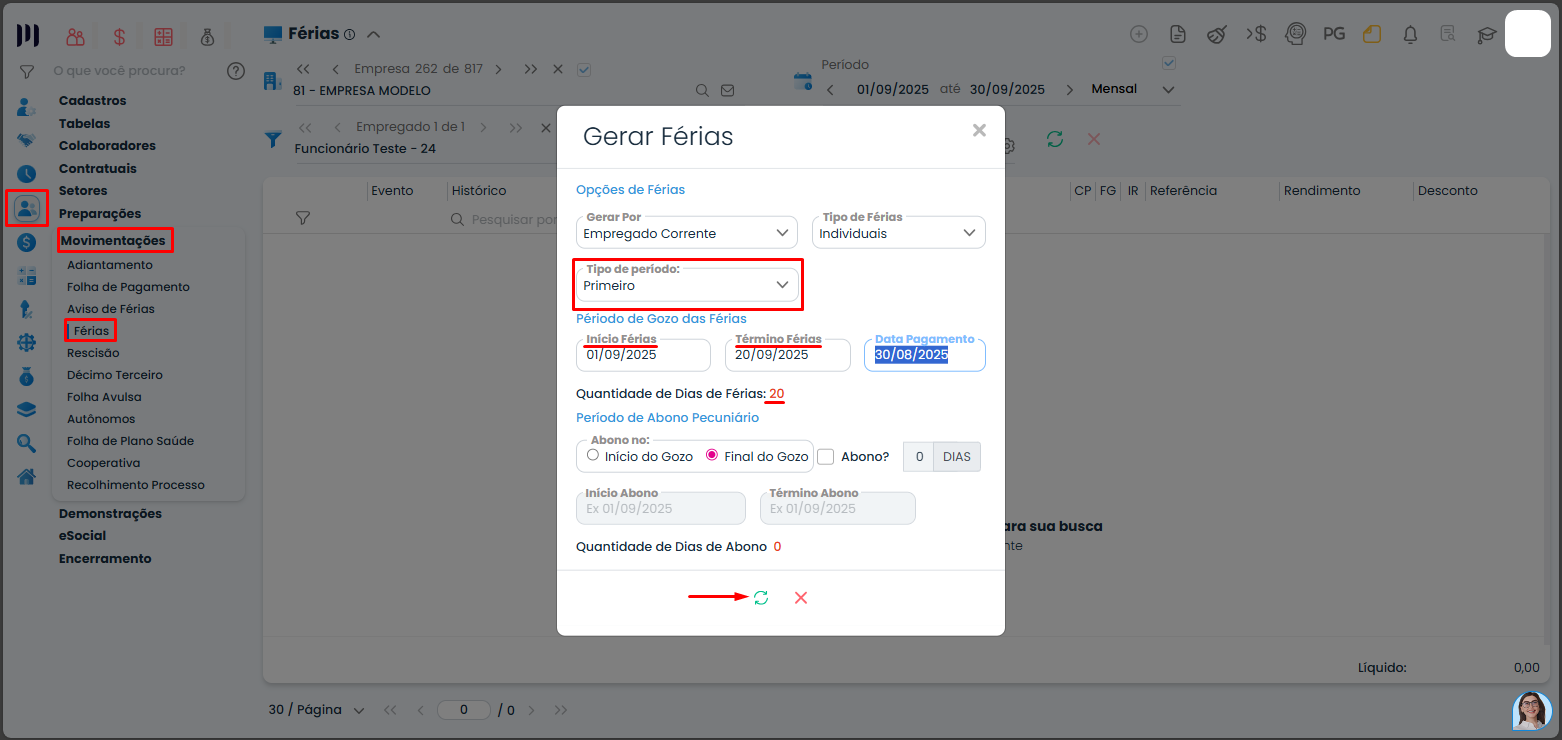Open the money bag module icon in the top bar
The width and height of the screenshot is (1562, 740).
coord(207,37)
